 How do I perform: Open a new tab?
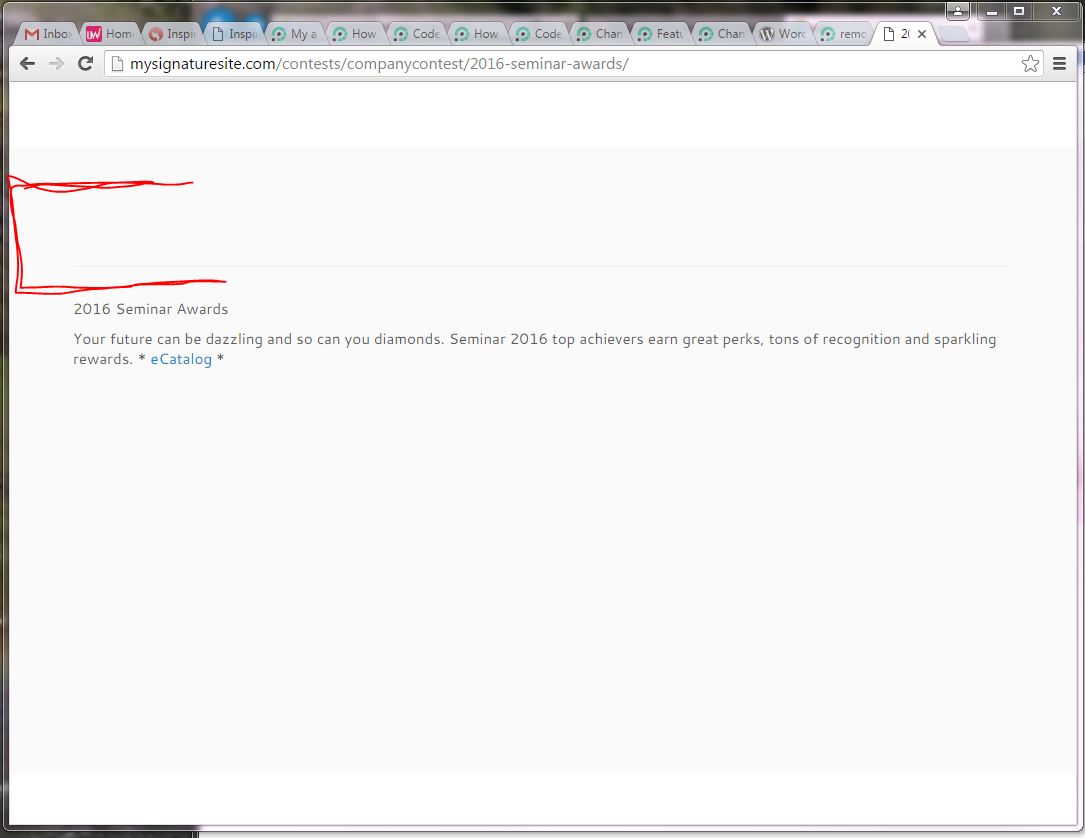pos(953,35)
